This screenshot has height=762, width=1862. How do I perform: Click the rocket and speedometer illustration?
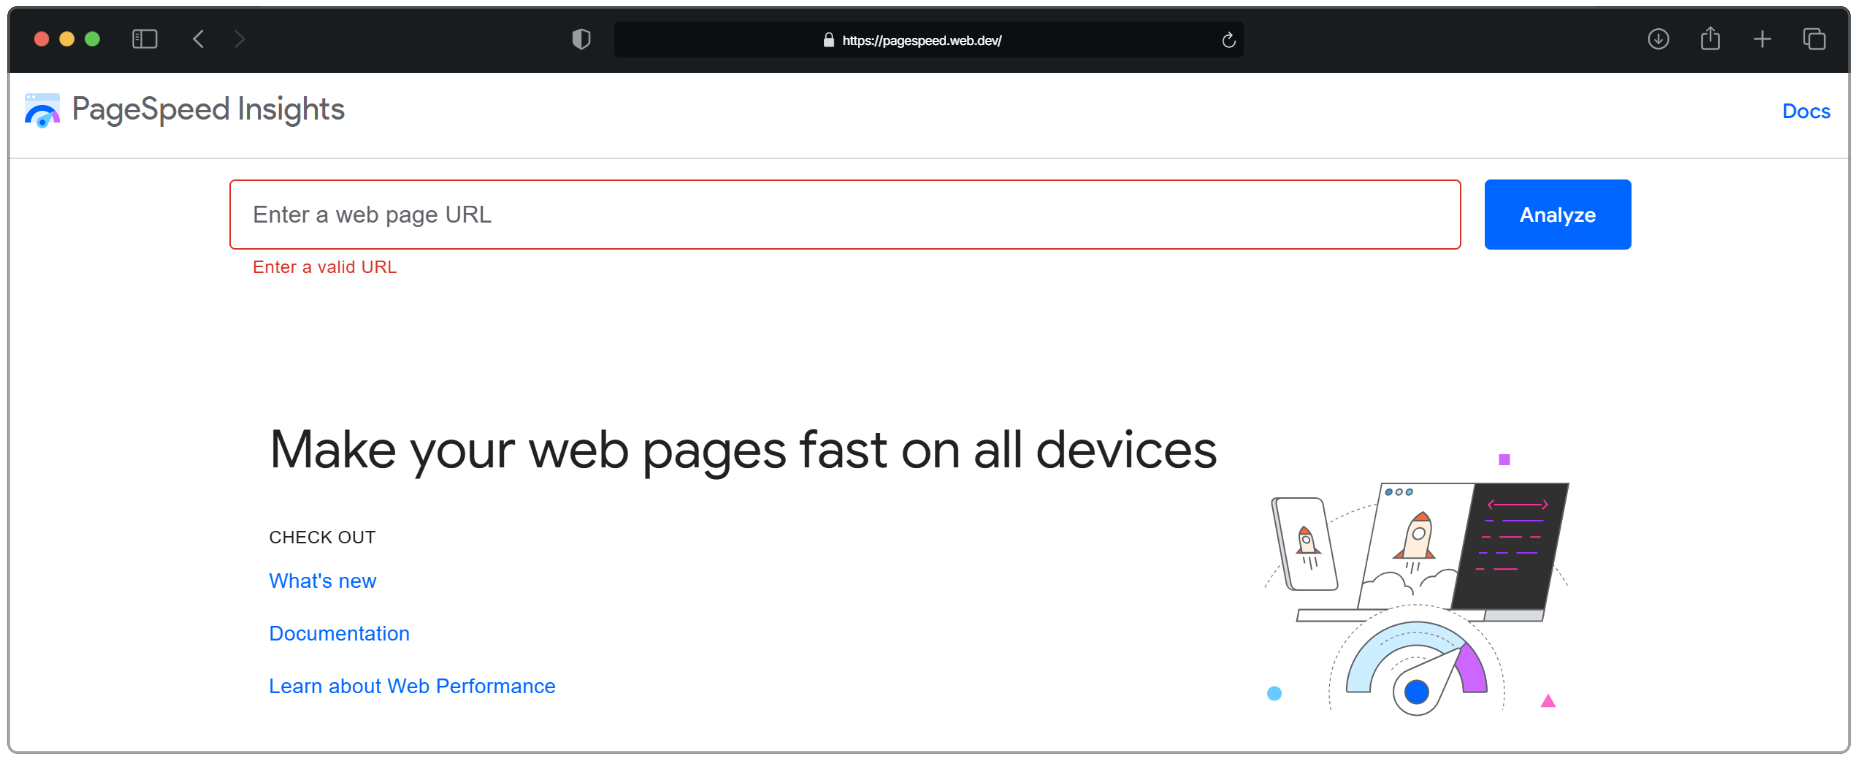[x=1417, y=585]
